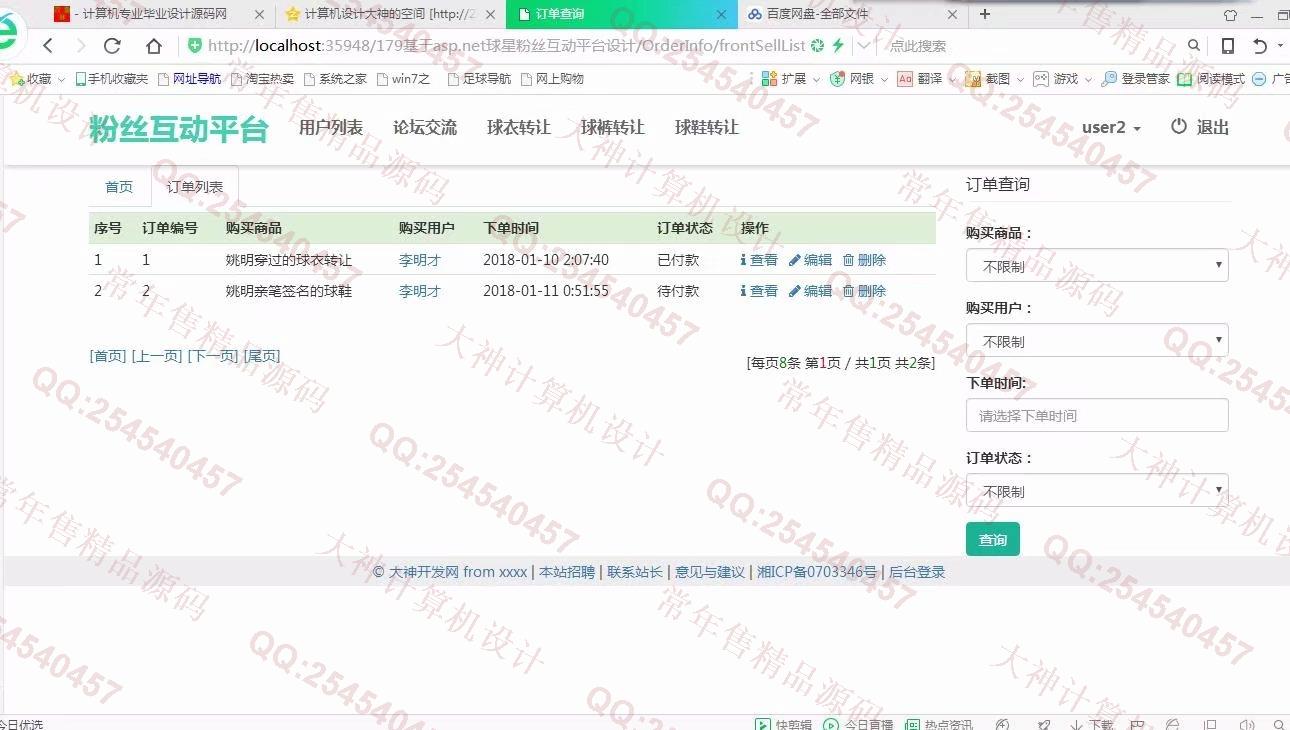
Task: Open the 意见与建议 footer link
Action: click(710, 572)
